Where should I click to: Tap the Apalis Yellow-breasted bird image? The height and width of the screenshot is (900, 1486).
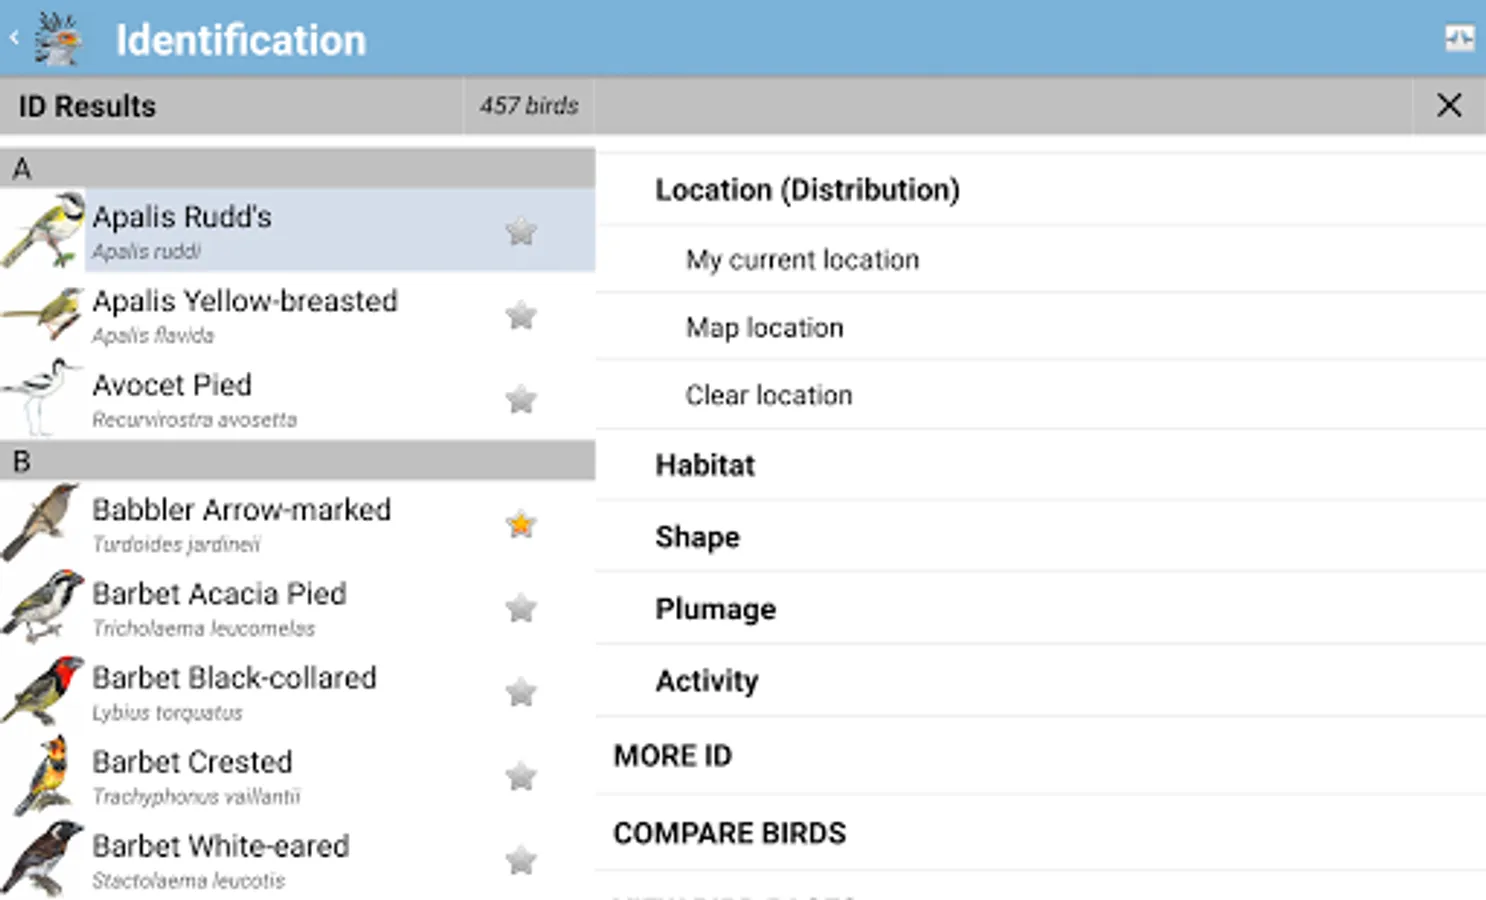point(43,314)
